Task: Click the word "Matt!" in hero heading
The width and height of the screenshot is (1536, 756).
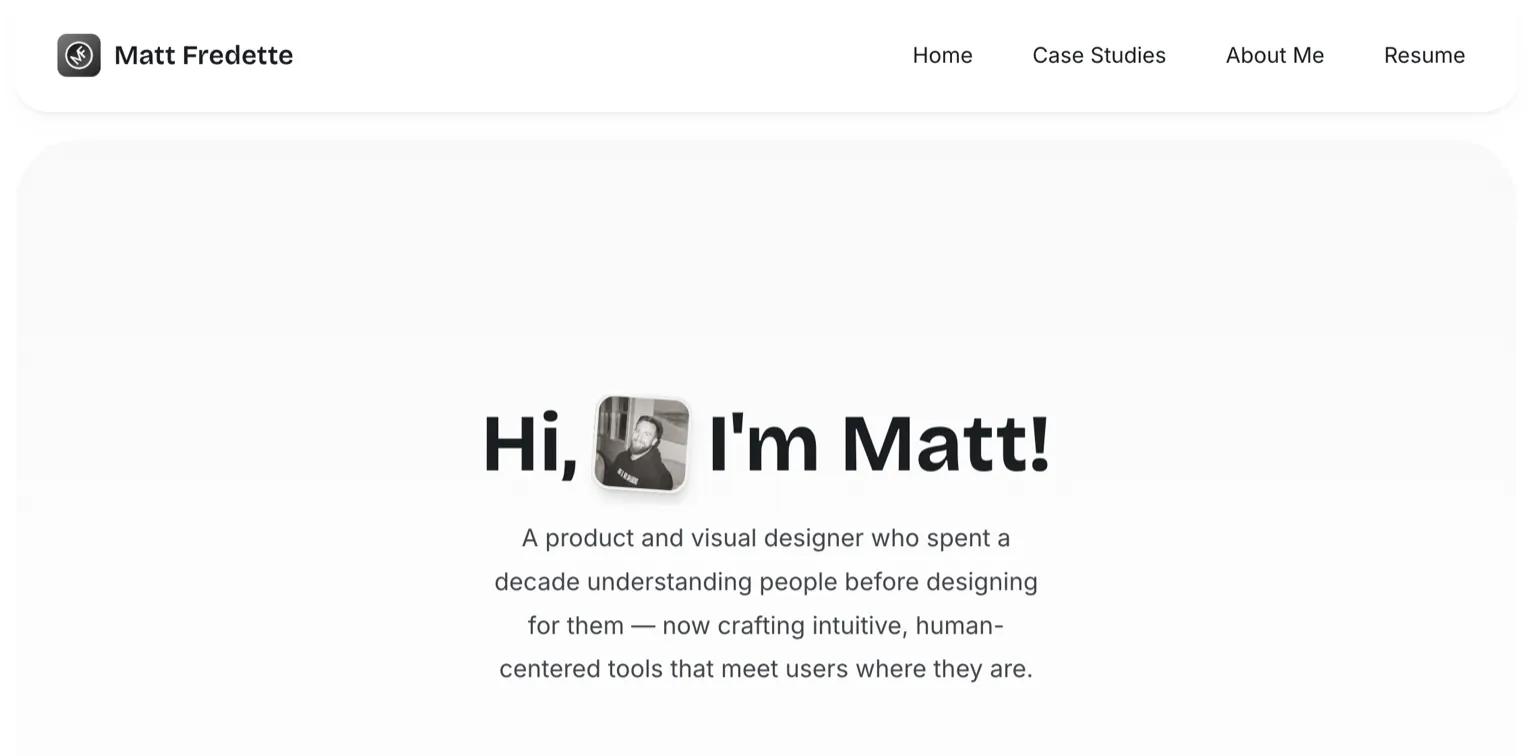Action: 946,445
